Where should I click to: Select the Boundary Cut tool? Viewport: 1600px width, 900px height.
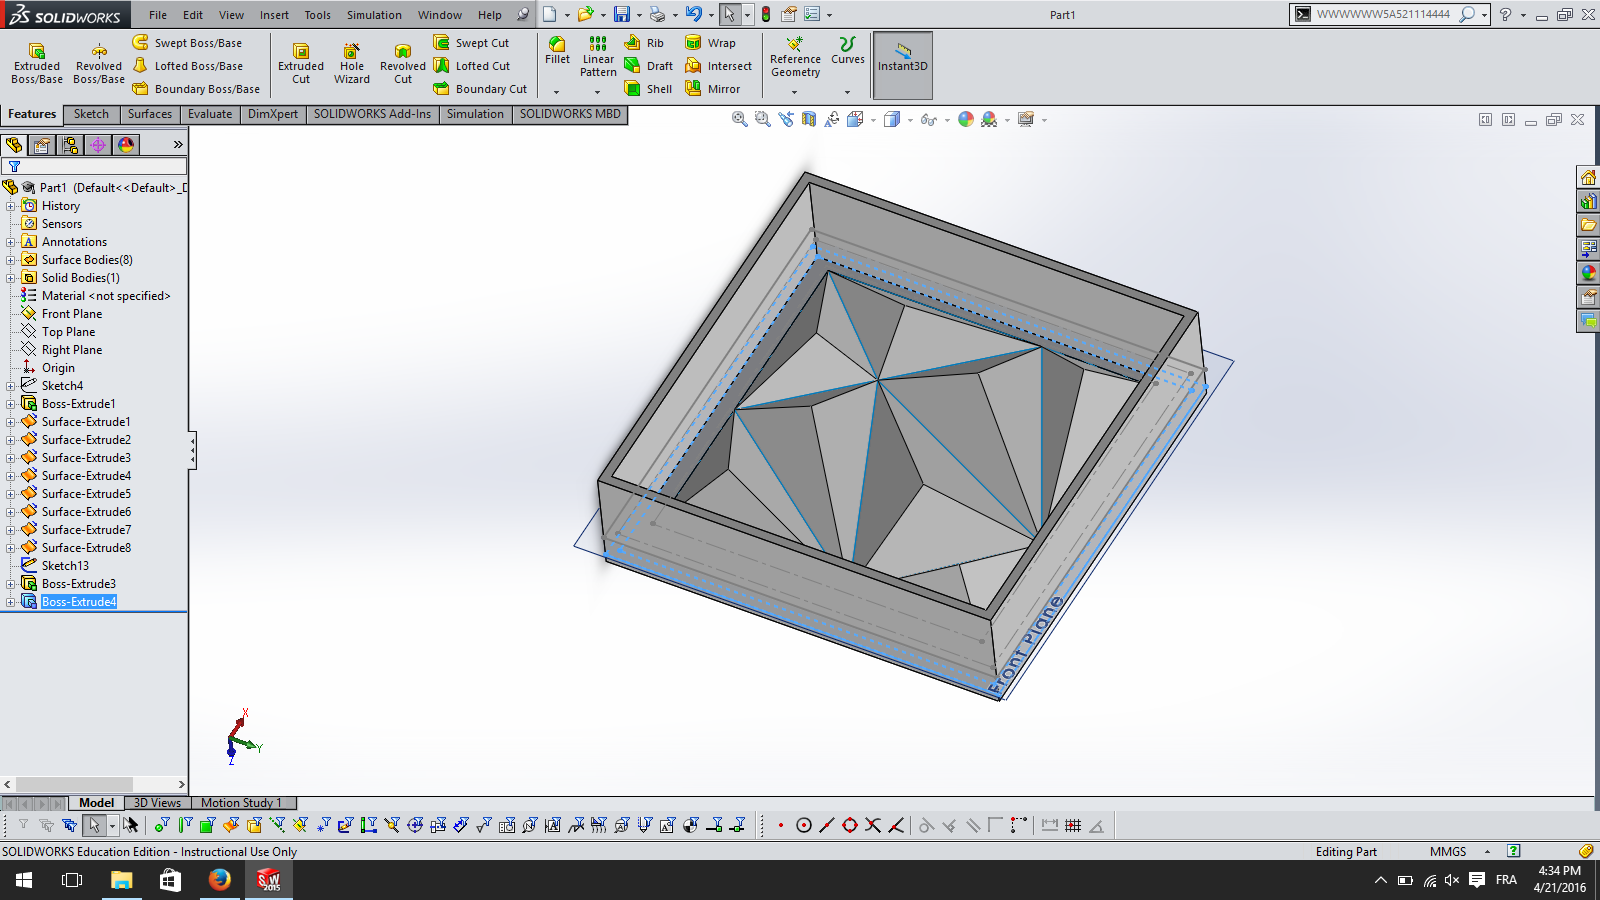[480, 89]
